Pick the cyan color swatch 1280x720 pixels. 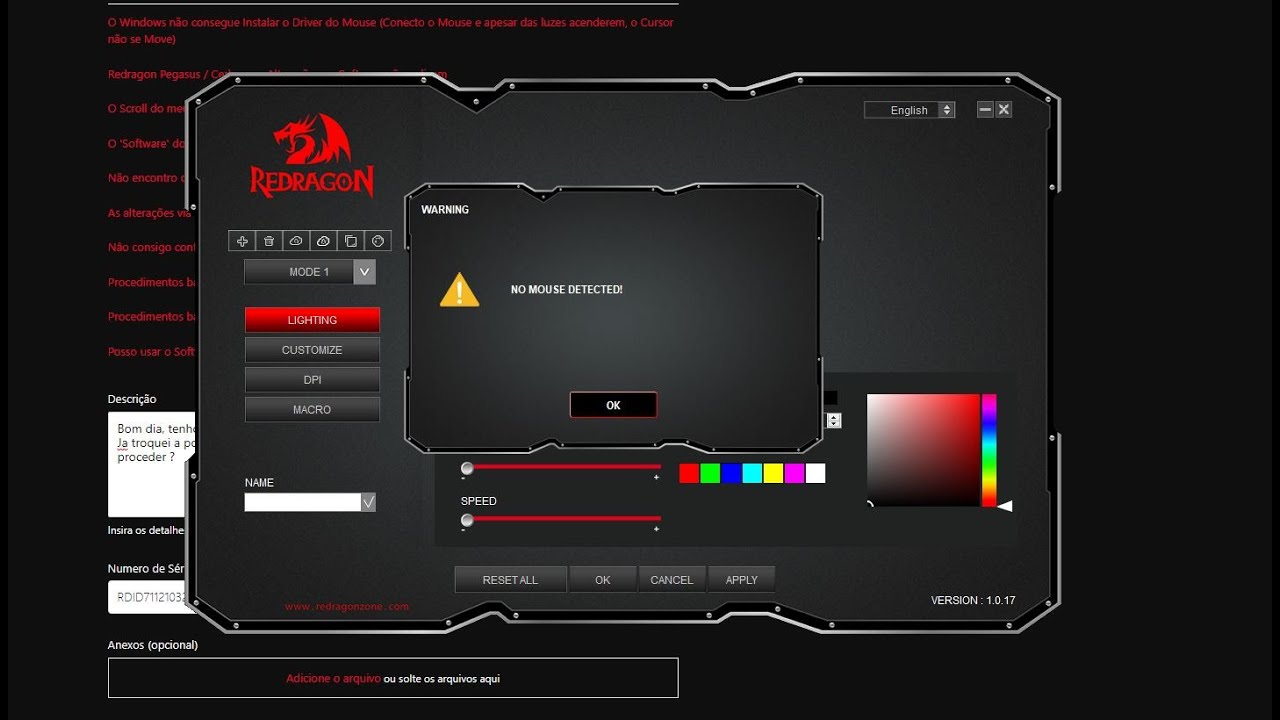pyautogui.click(x=752, y=474)
